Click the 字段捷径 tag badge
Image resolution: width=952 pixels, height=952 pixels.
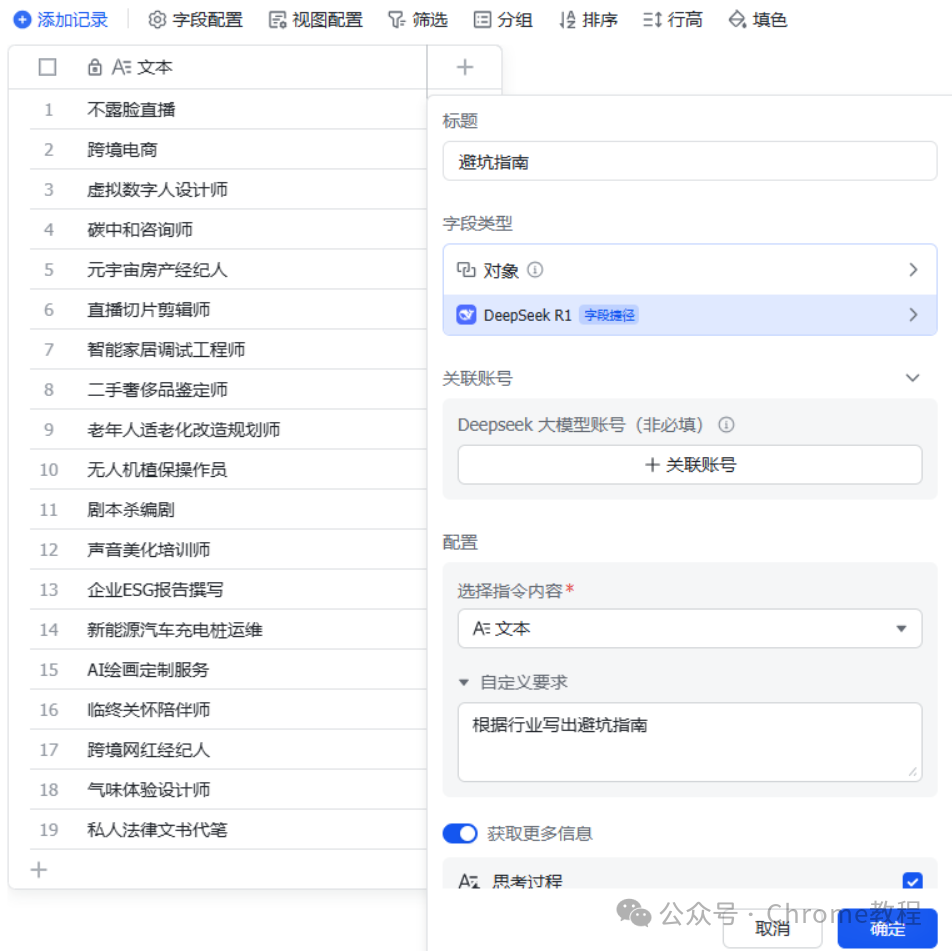pos(609,314)
